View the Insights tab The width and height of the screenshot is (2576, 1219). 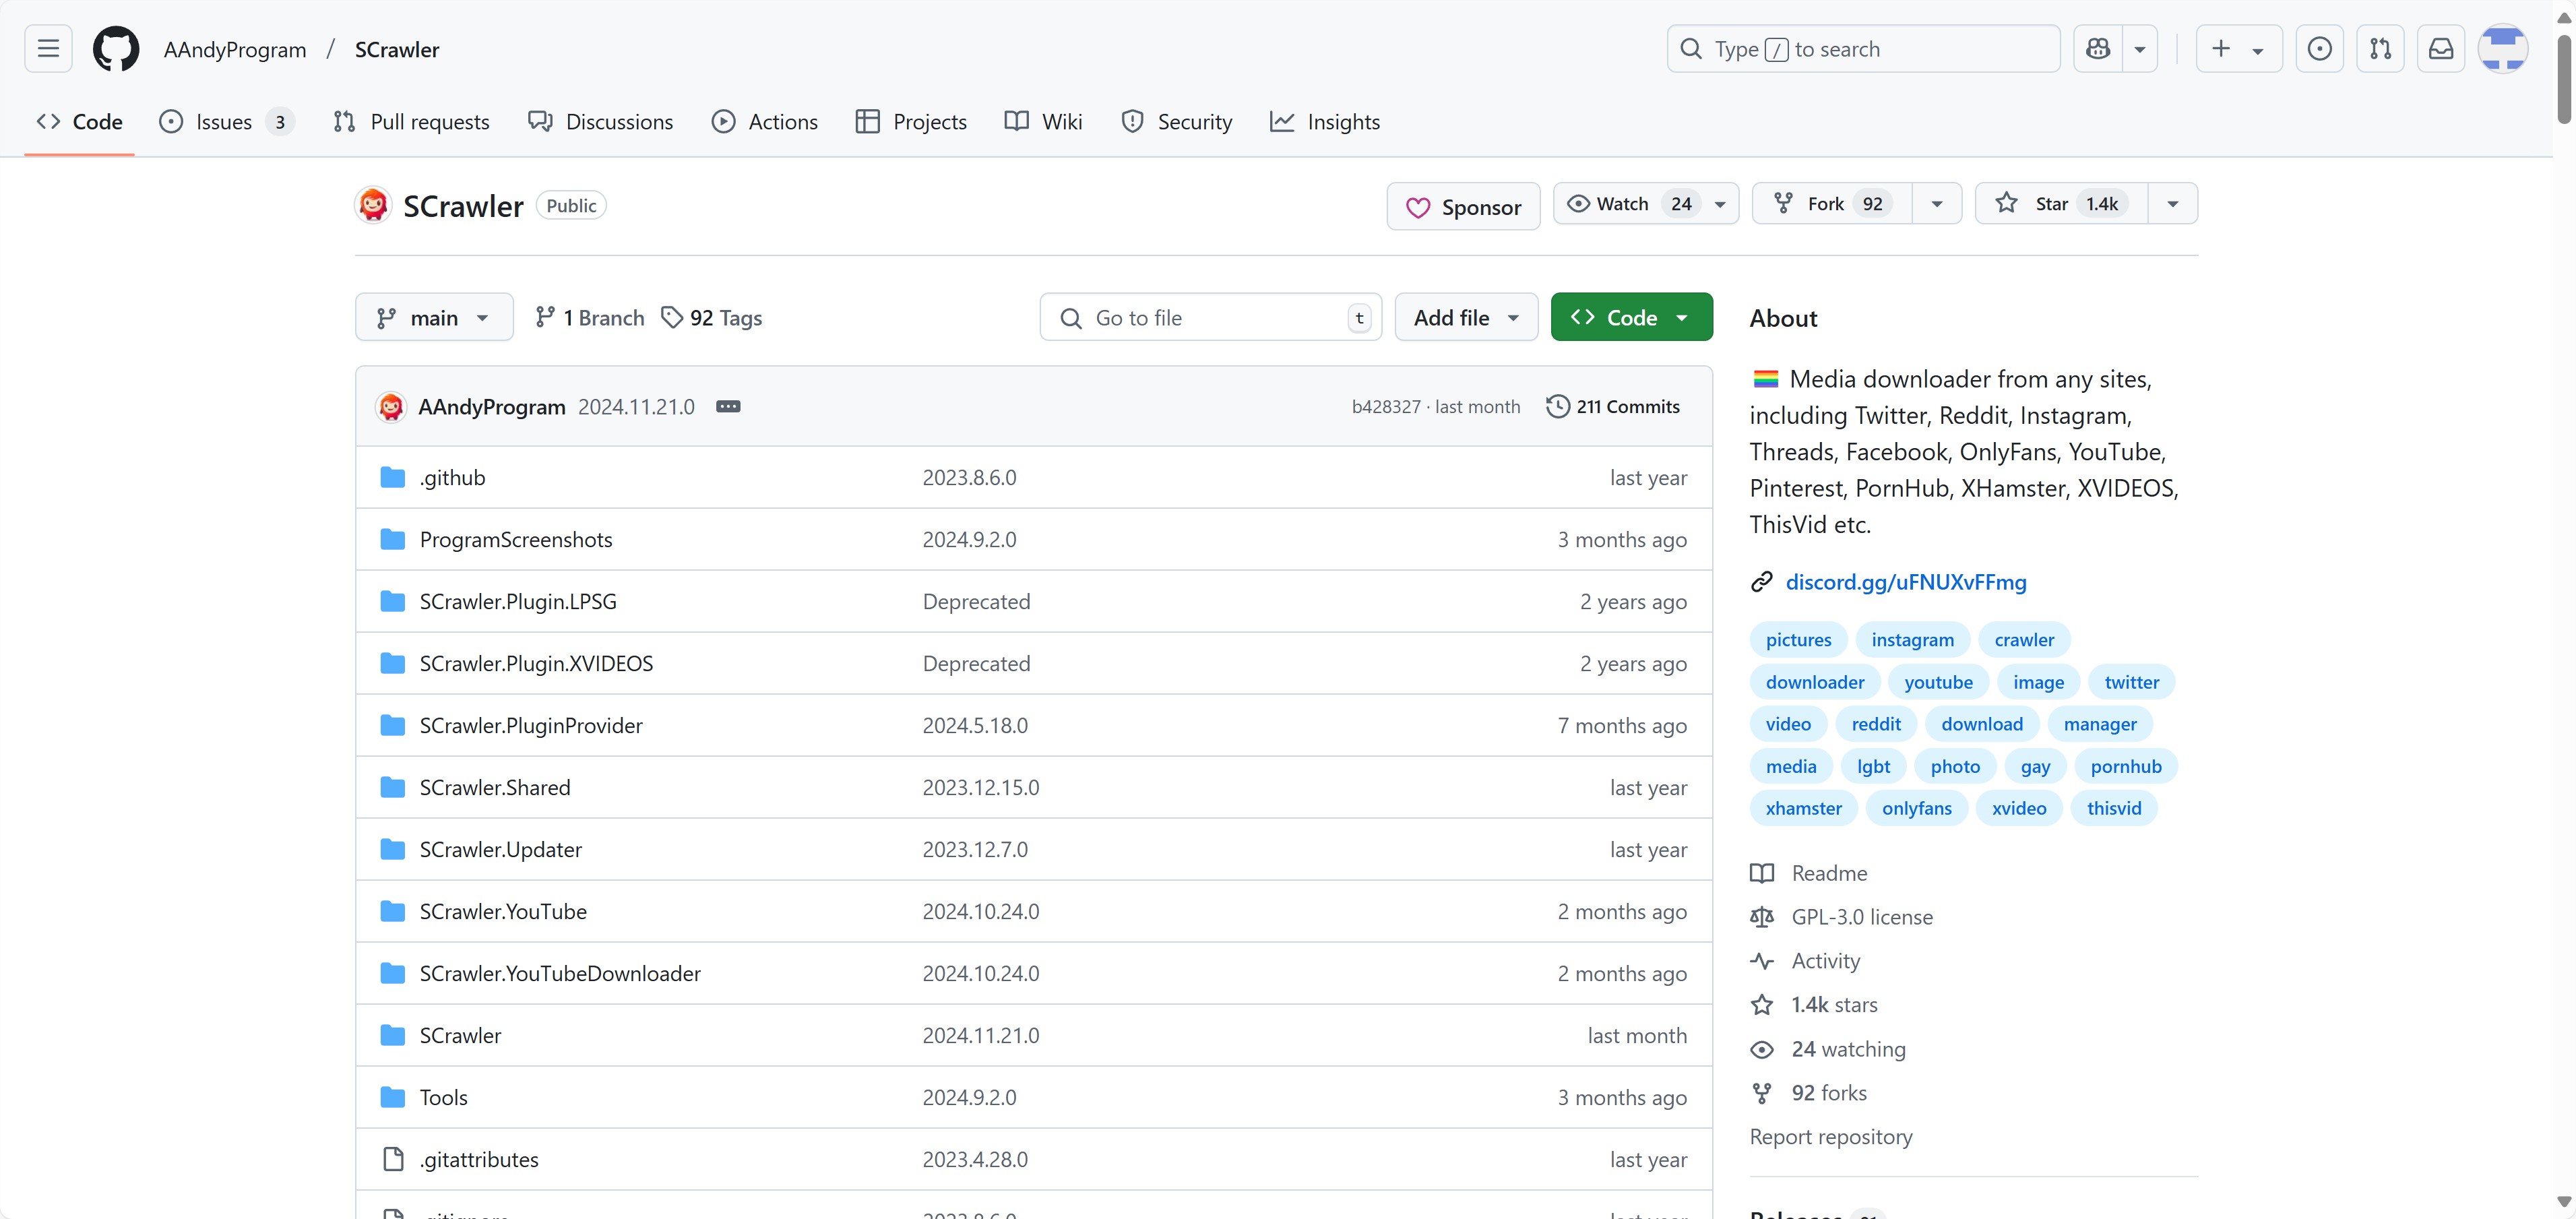pos(1325,122)
